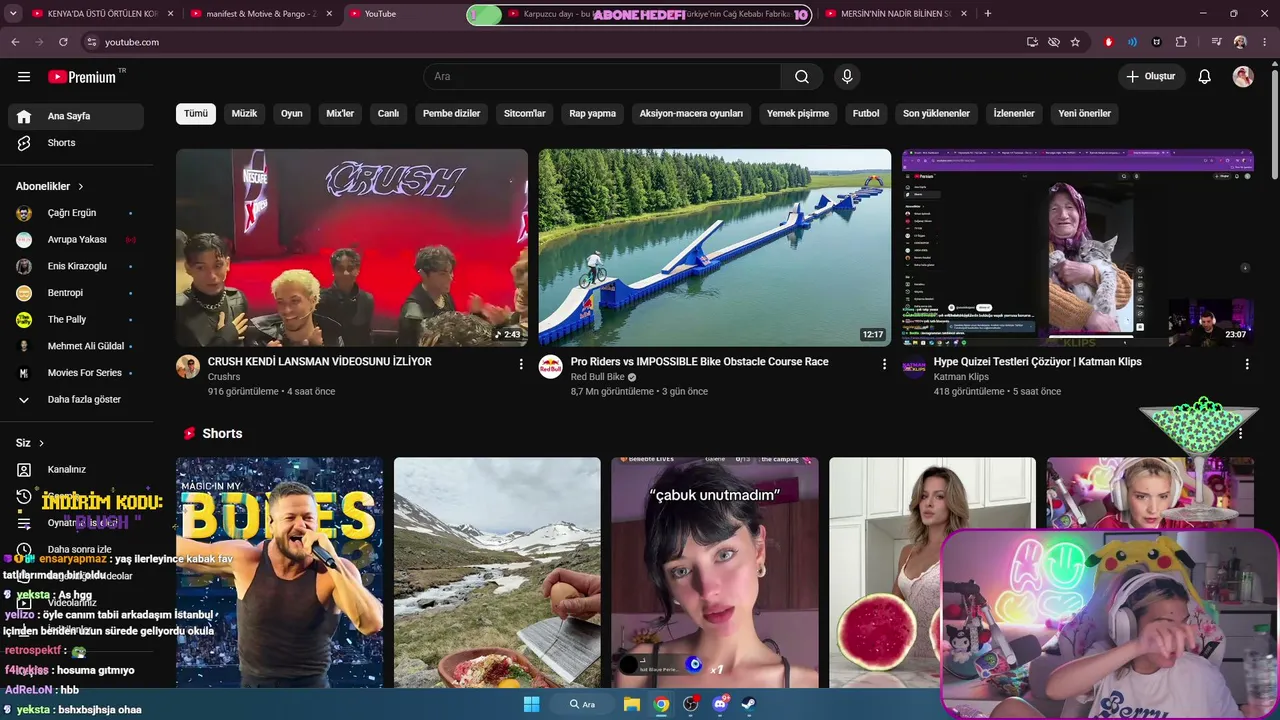This screenshot has height=720, width=1280.
Task: Open Chrome from the taskbar
Action: (x=661, y=704)
